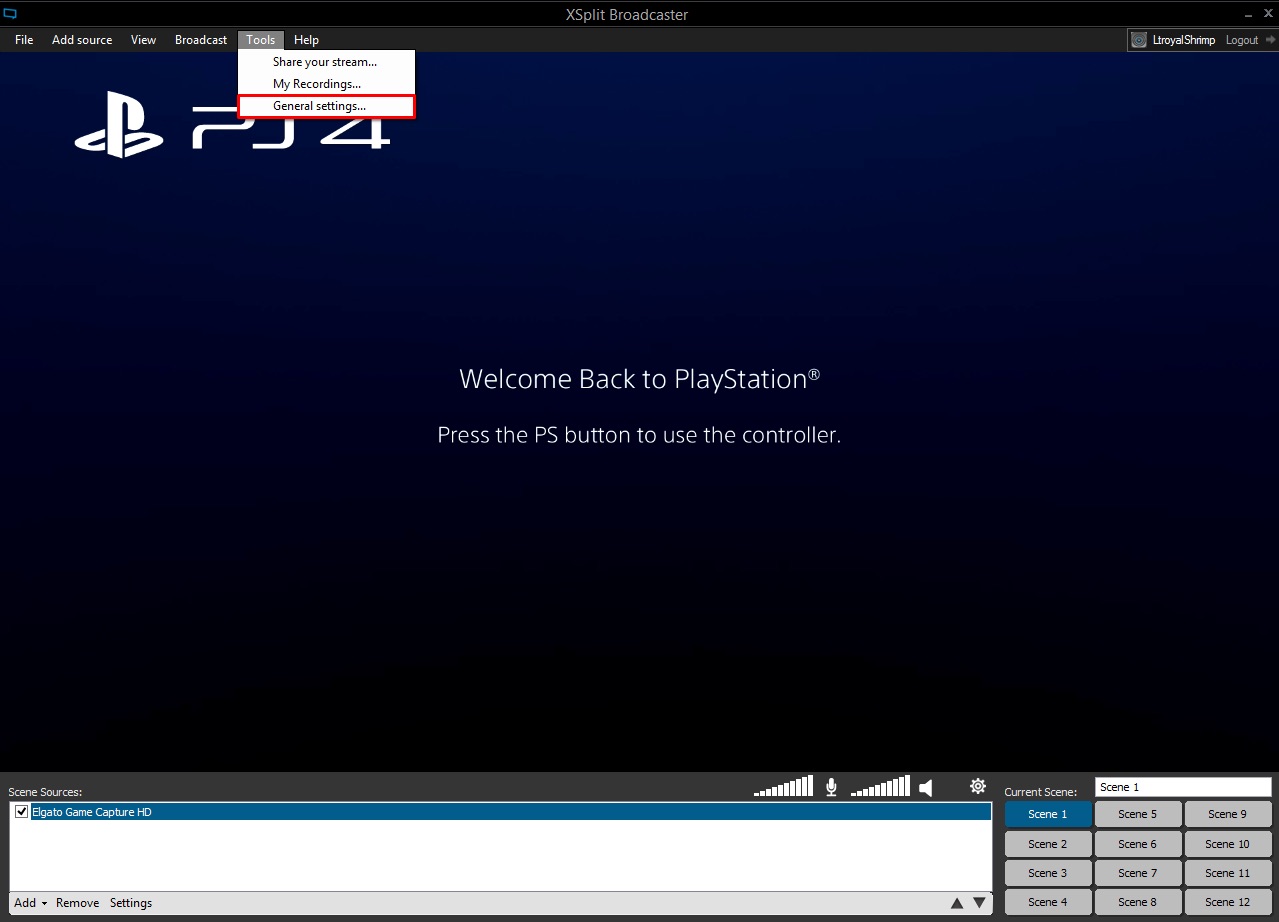Switch to Scene 9
This screenshot has width=1279, height=922.
pyautogui.click(x=1228, y=814)
